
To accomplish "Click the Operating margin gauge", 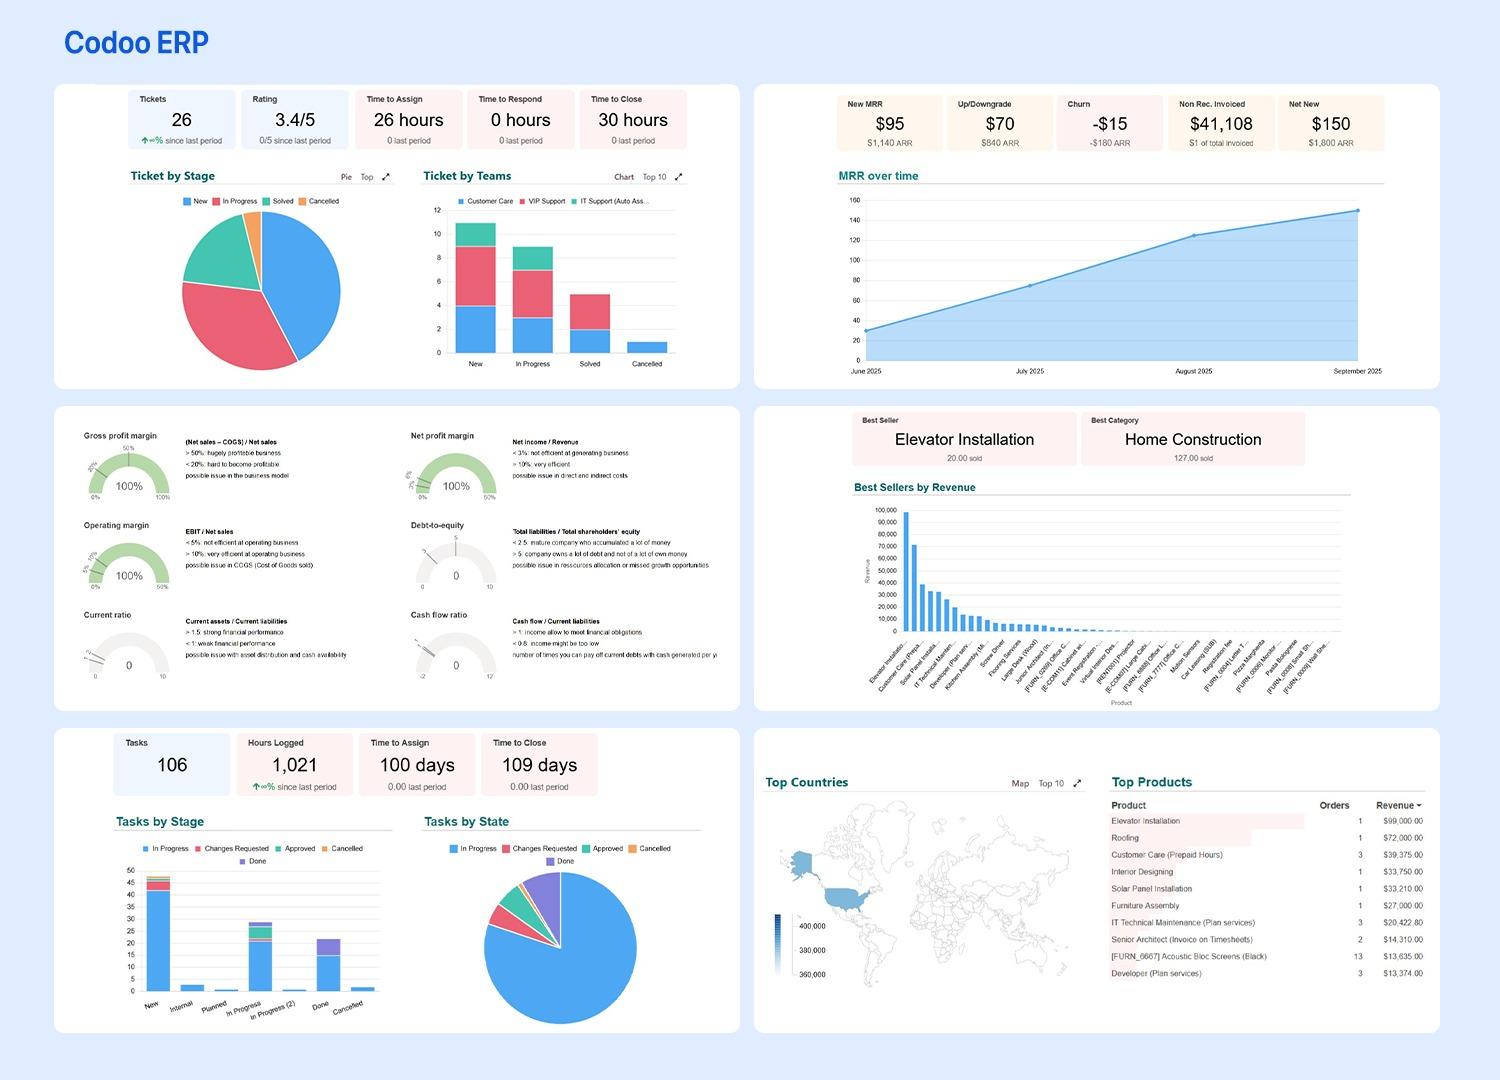I will (129, 566).
